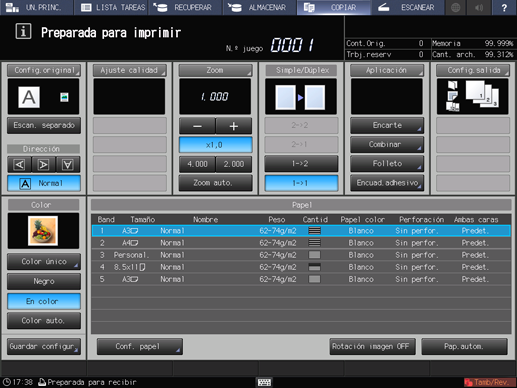The width and height of the screenshot is (517, 388).
Task: Open help with question mark icon
Action: pos(504,7)
